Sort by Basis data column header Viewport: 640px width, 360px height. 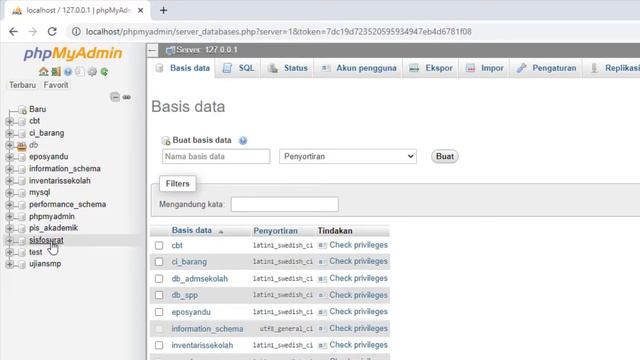tap(192, 231)
